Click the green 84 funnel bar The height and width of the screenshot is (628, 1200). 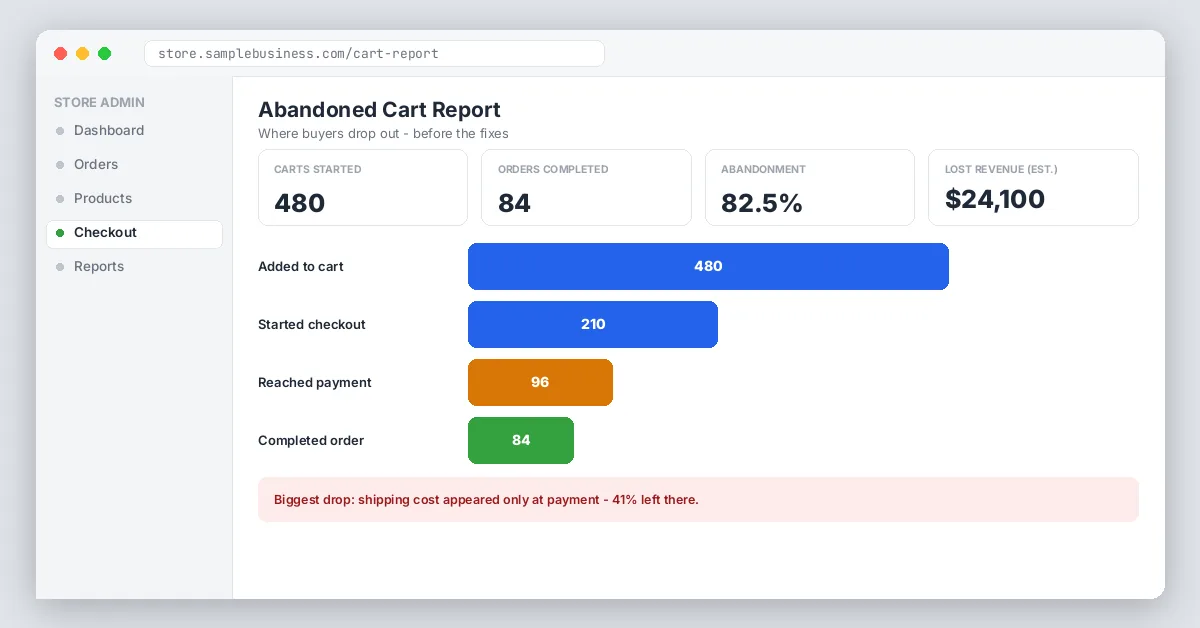pos(521,441)
